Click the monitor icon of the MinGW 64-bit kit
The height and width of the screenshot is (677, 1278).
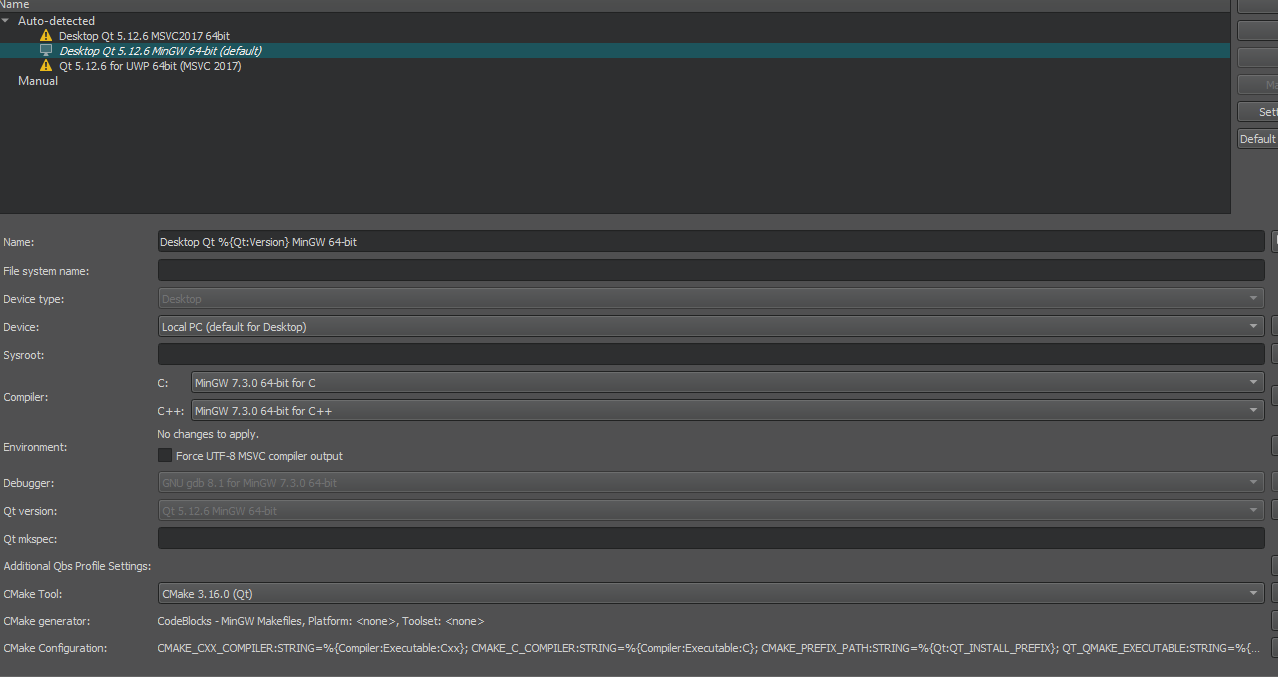click(46, 51)
